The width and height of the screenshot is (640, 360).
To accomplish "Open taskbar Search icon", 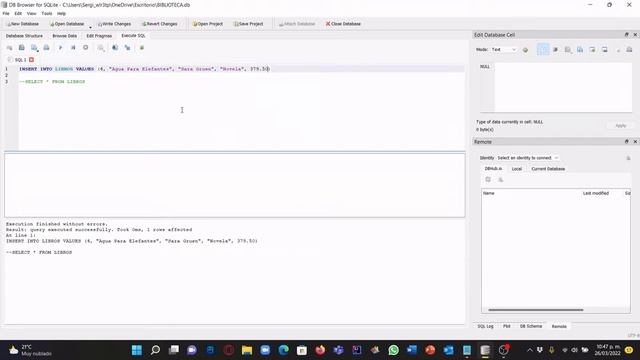I will coord(155,350).
